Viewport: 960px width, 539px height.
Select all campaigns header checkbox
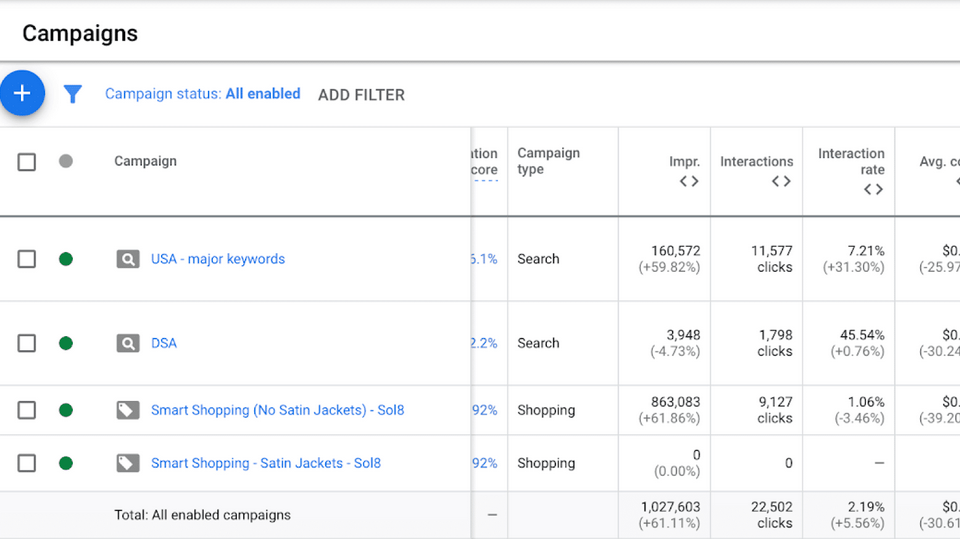tap(26, 162)
